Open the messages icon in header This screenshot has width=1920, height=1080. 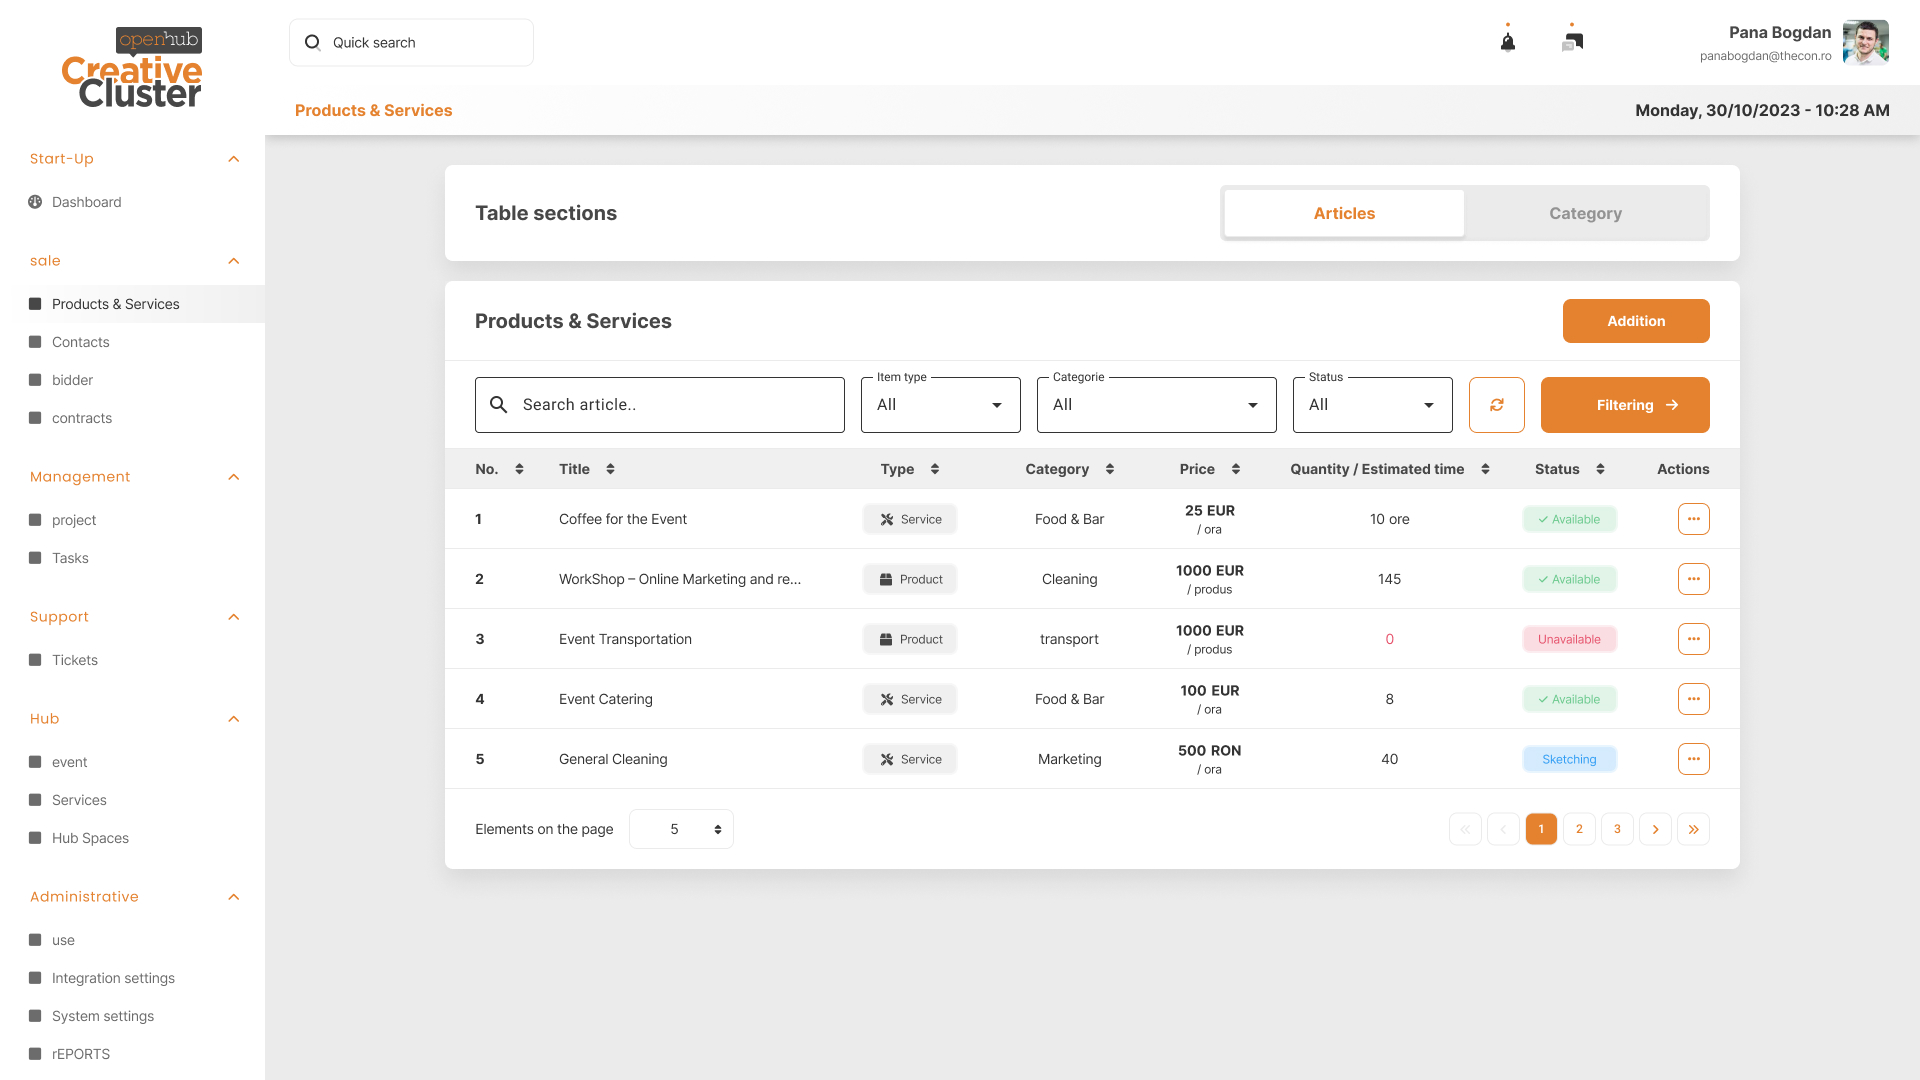coord(1572,42)
